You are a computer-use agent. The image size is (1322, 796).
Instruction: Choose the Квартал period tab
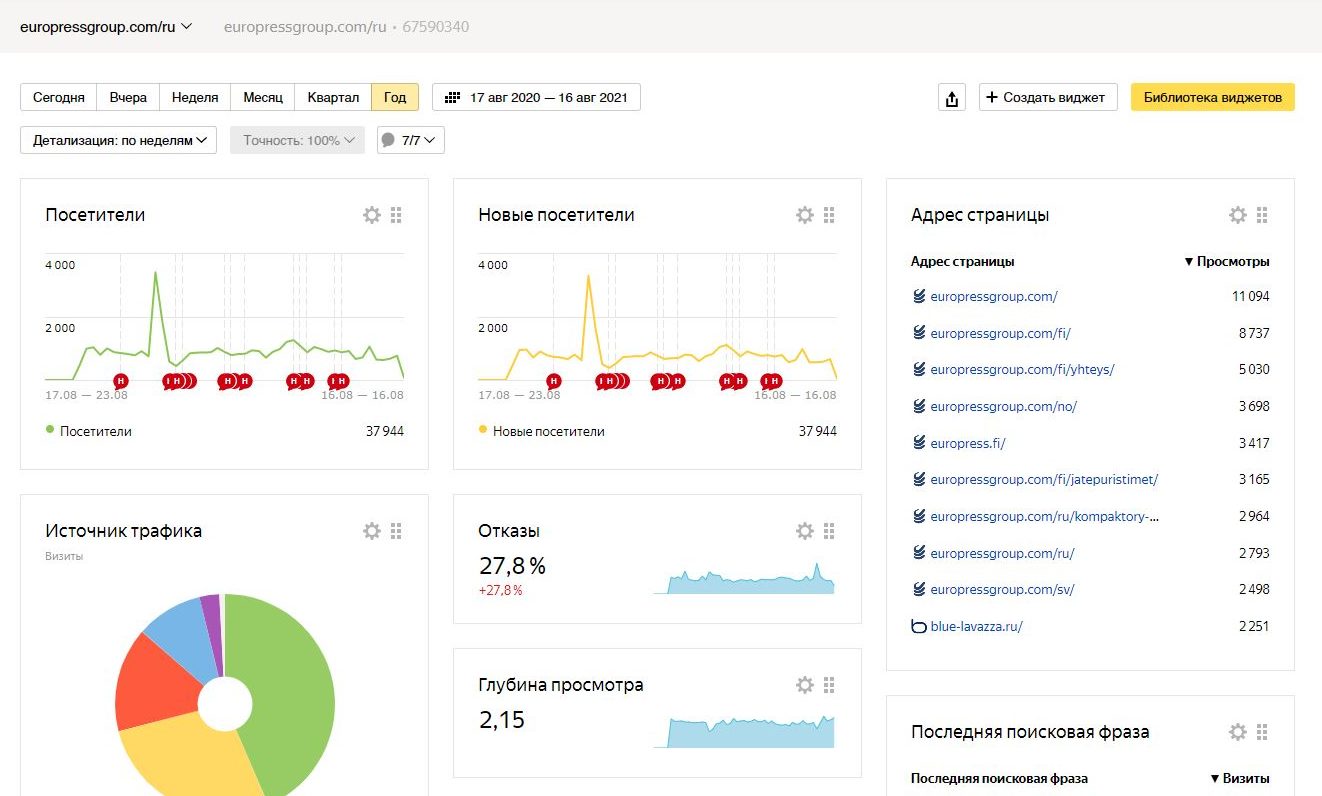pos(333,98)
